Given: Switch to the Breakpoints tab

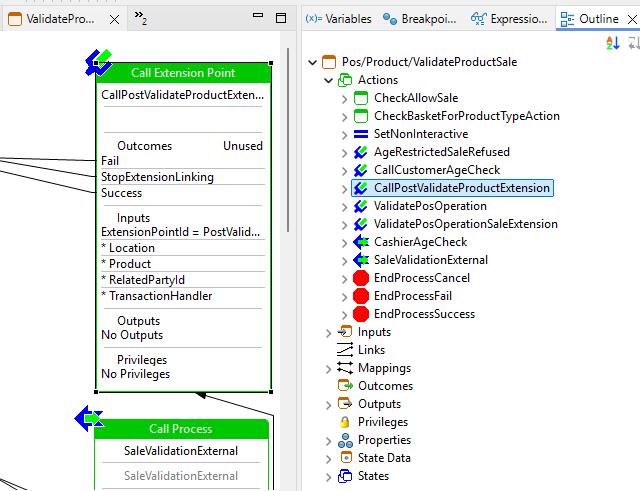Looking at the screenshot, I should (420, 19).
